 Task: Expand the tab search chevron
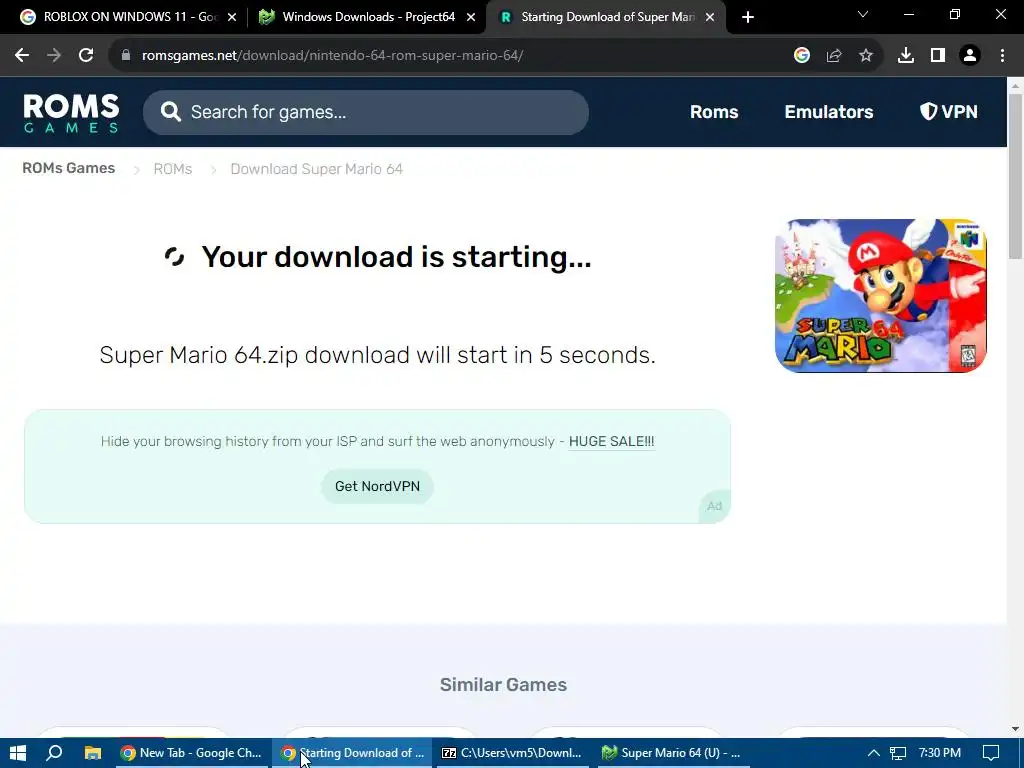(863, 14)
